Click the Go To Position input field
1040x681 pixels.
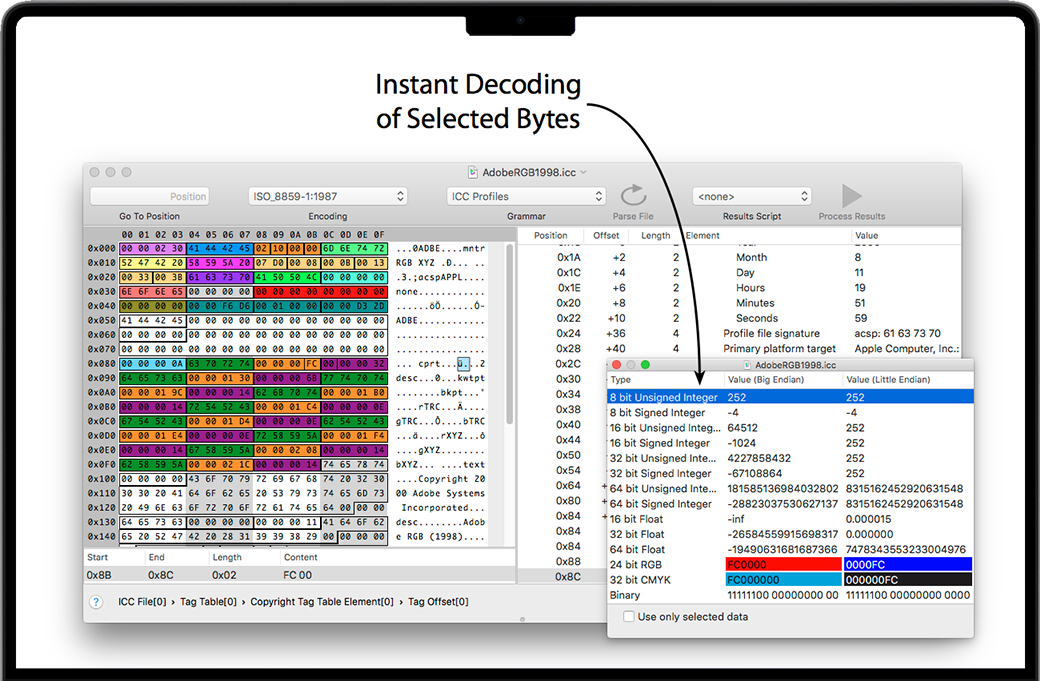point(149,197)
